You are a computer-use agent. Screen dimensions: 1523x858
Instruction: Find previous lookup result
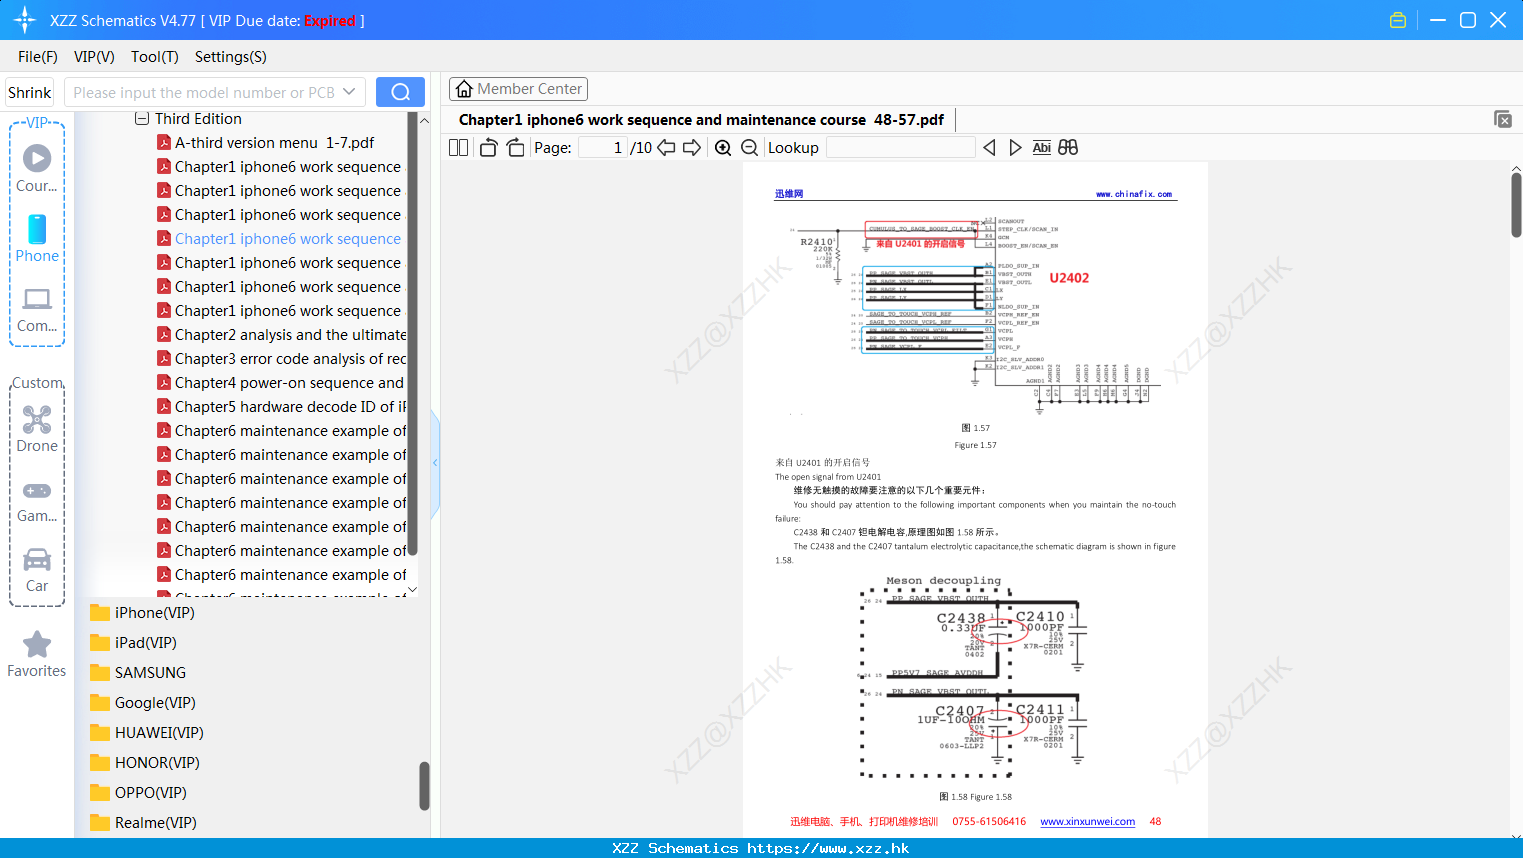[989, 147]
